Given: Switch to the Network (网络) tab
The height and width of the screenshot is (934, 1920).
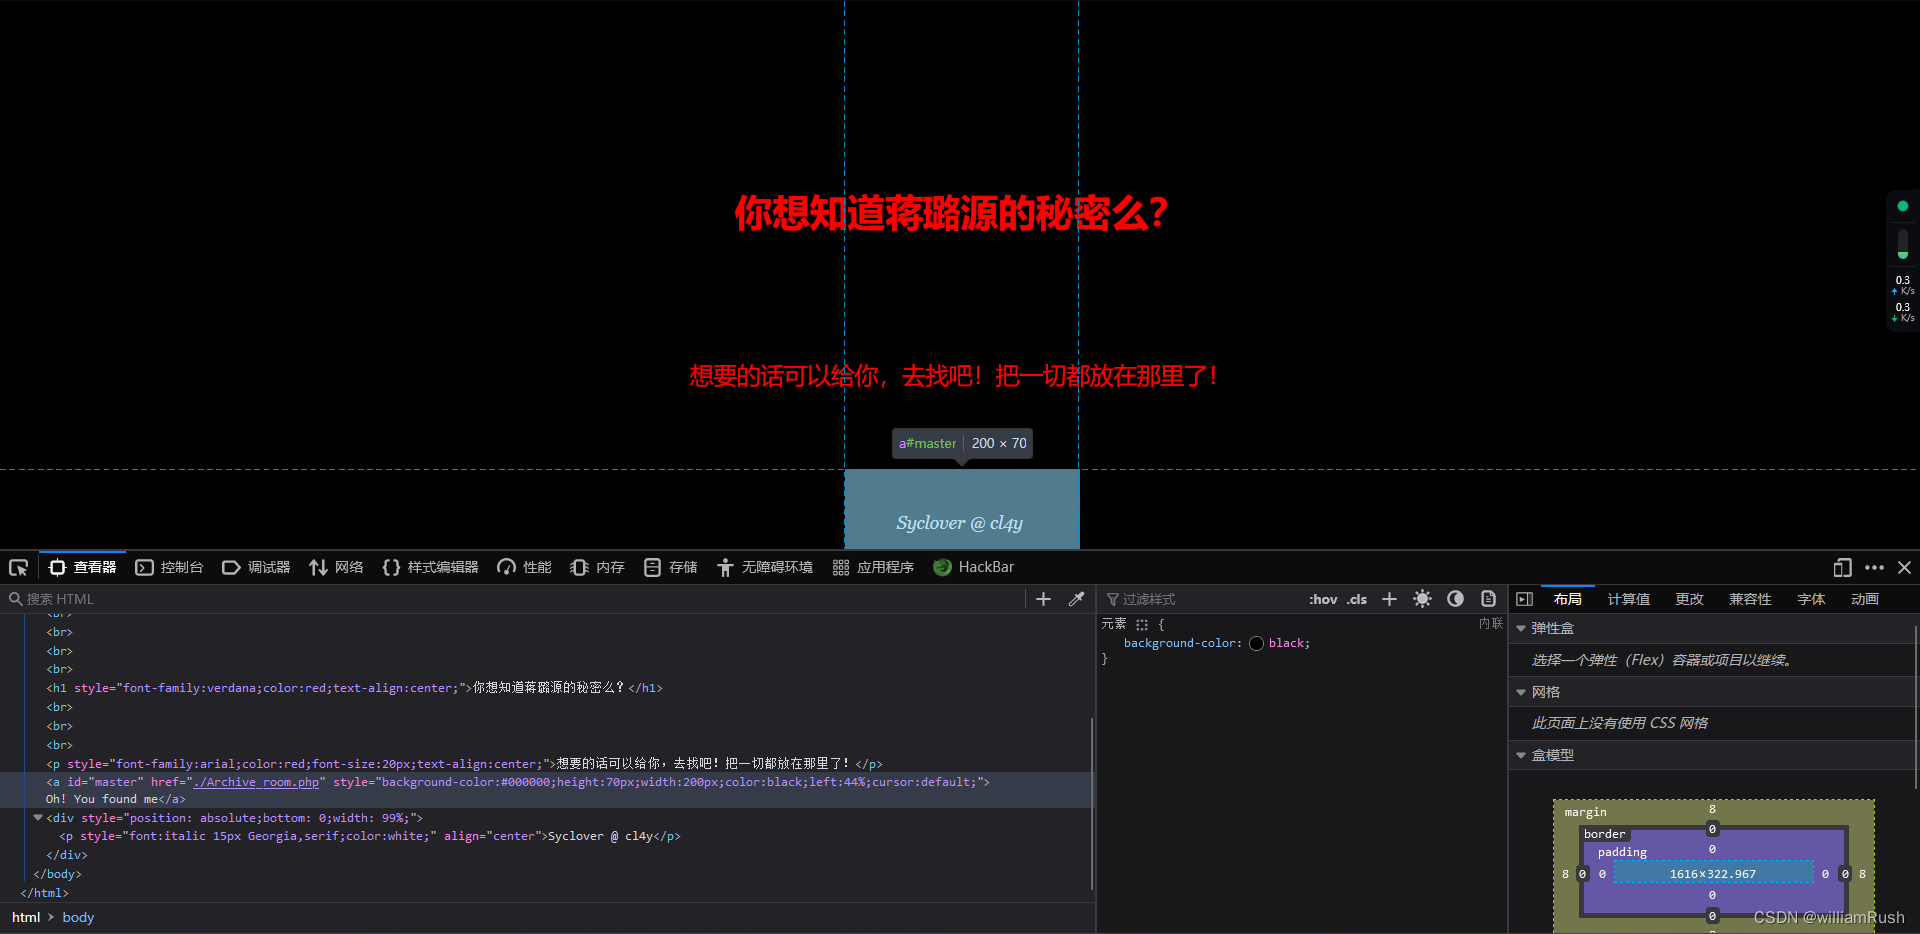Looking at the screenshot, I should [x=336, y=568].
